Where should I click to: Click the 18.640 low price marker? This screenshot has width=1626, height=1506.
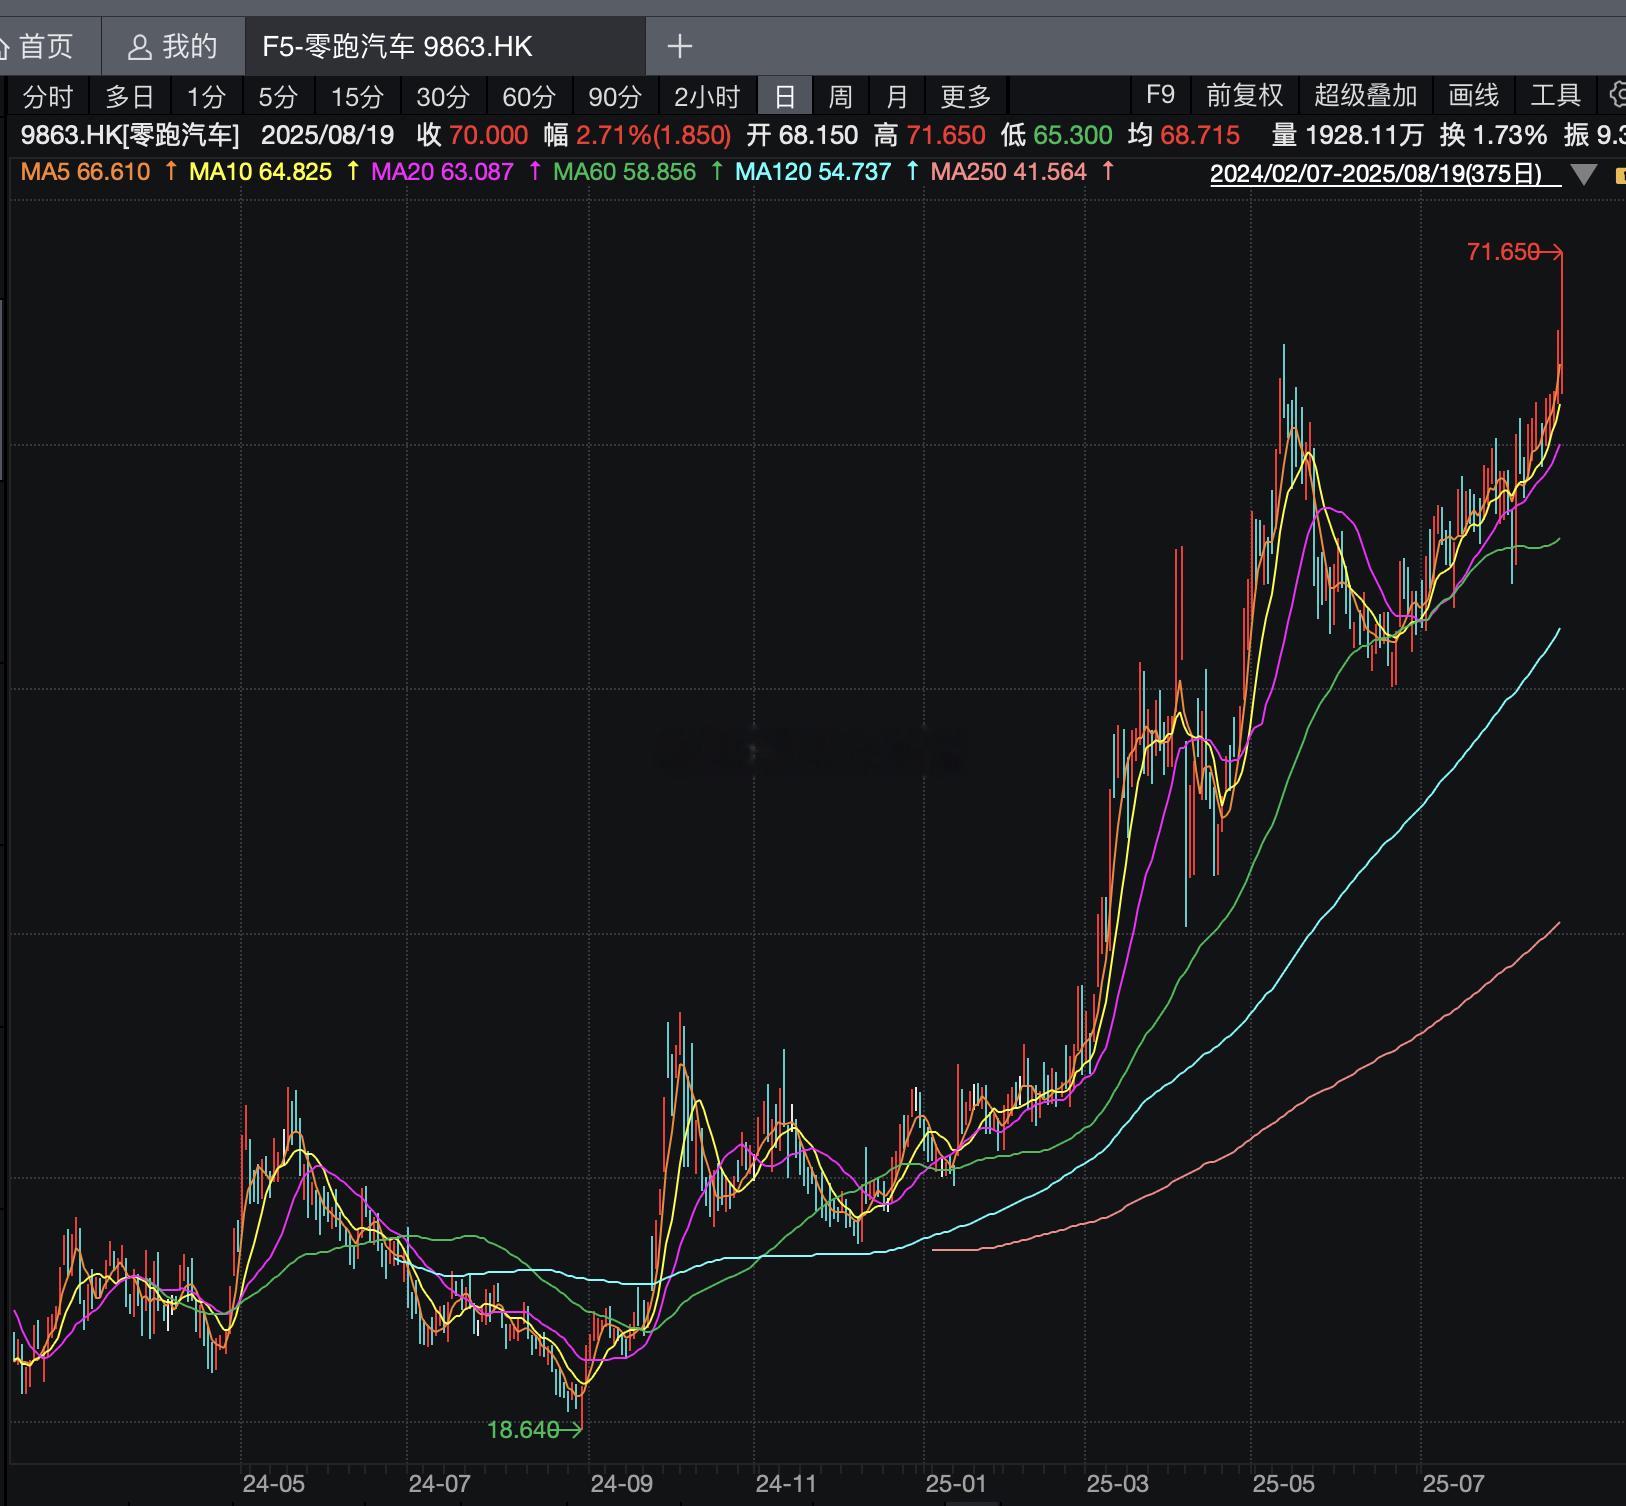coord(523,1430)
